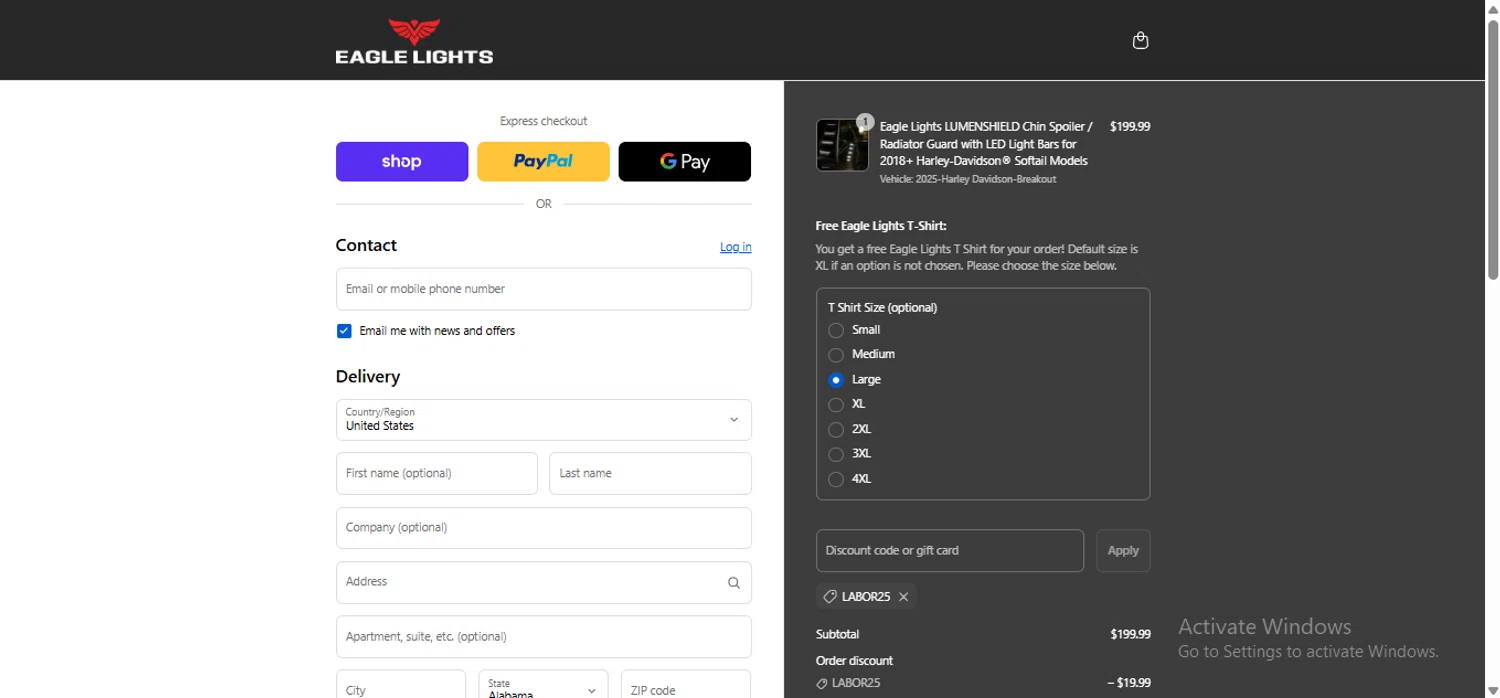Select 3XL T-shirt size
Image resolution: width=1500 pixels, height=698 pixels.
836,454
